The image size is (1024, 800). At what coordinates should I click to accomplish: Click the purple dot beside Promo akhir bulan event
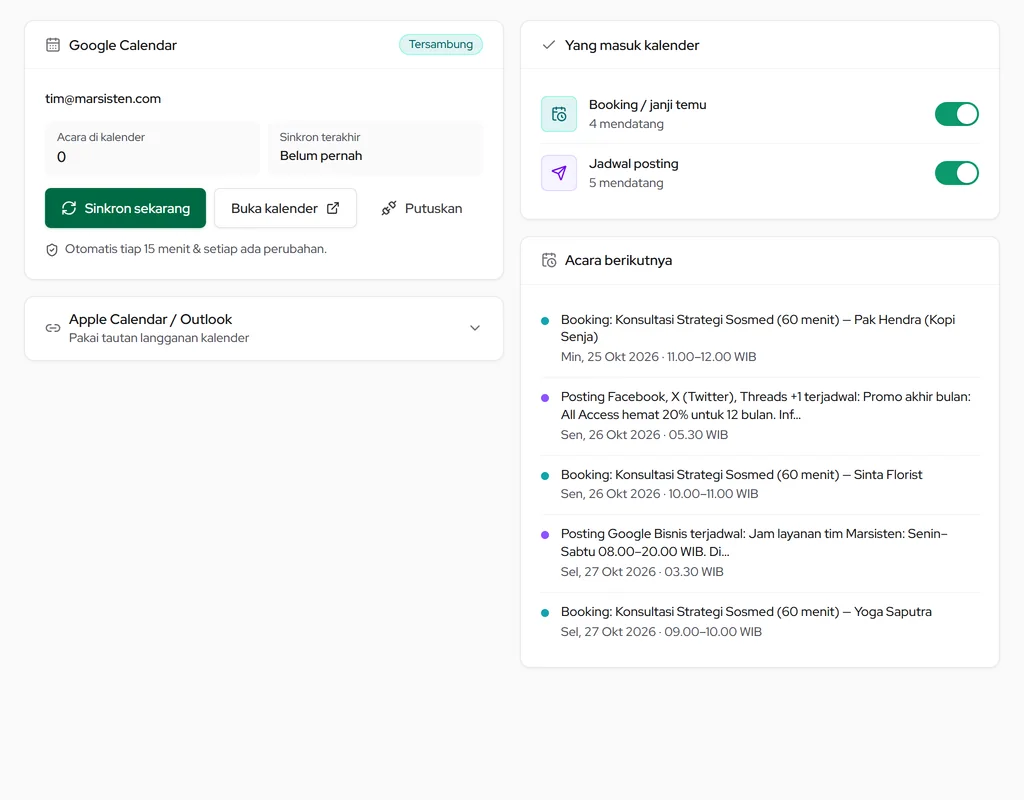[545, 398]
